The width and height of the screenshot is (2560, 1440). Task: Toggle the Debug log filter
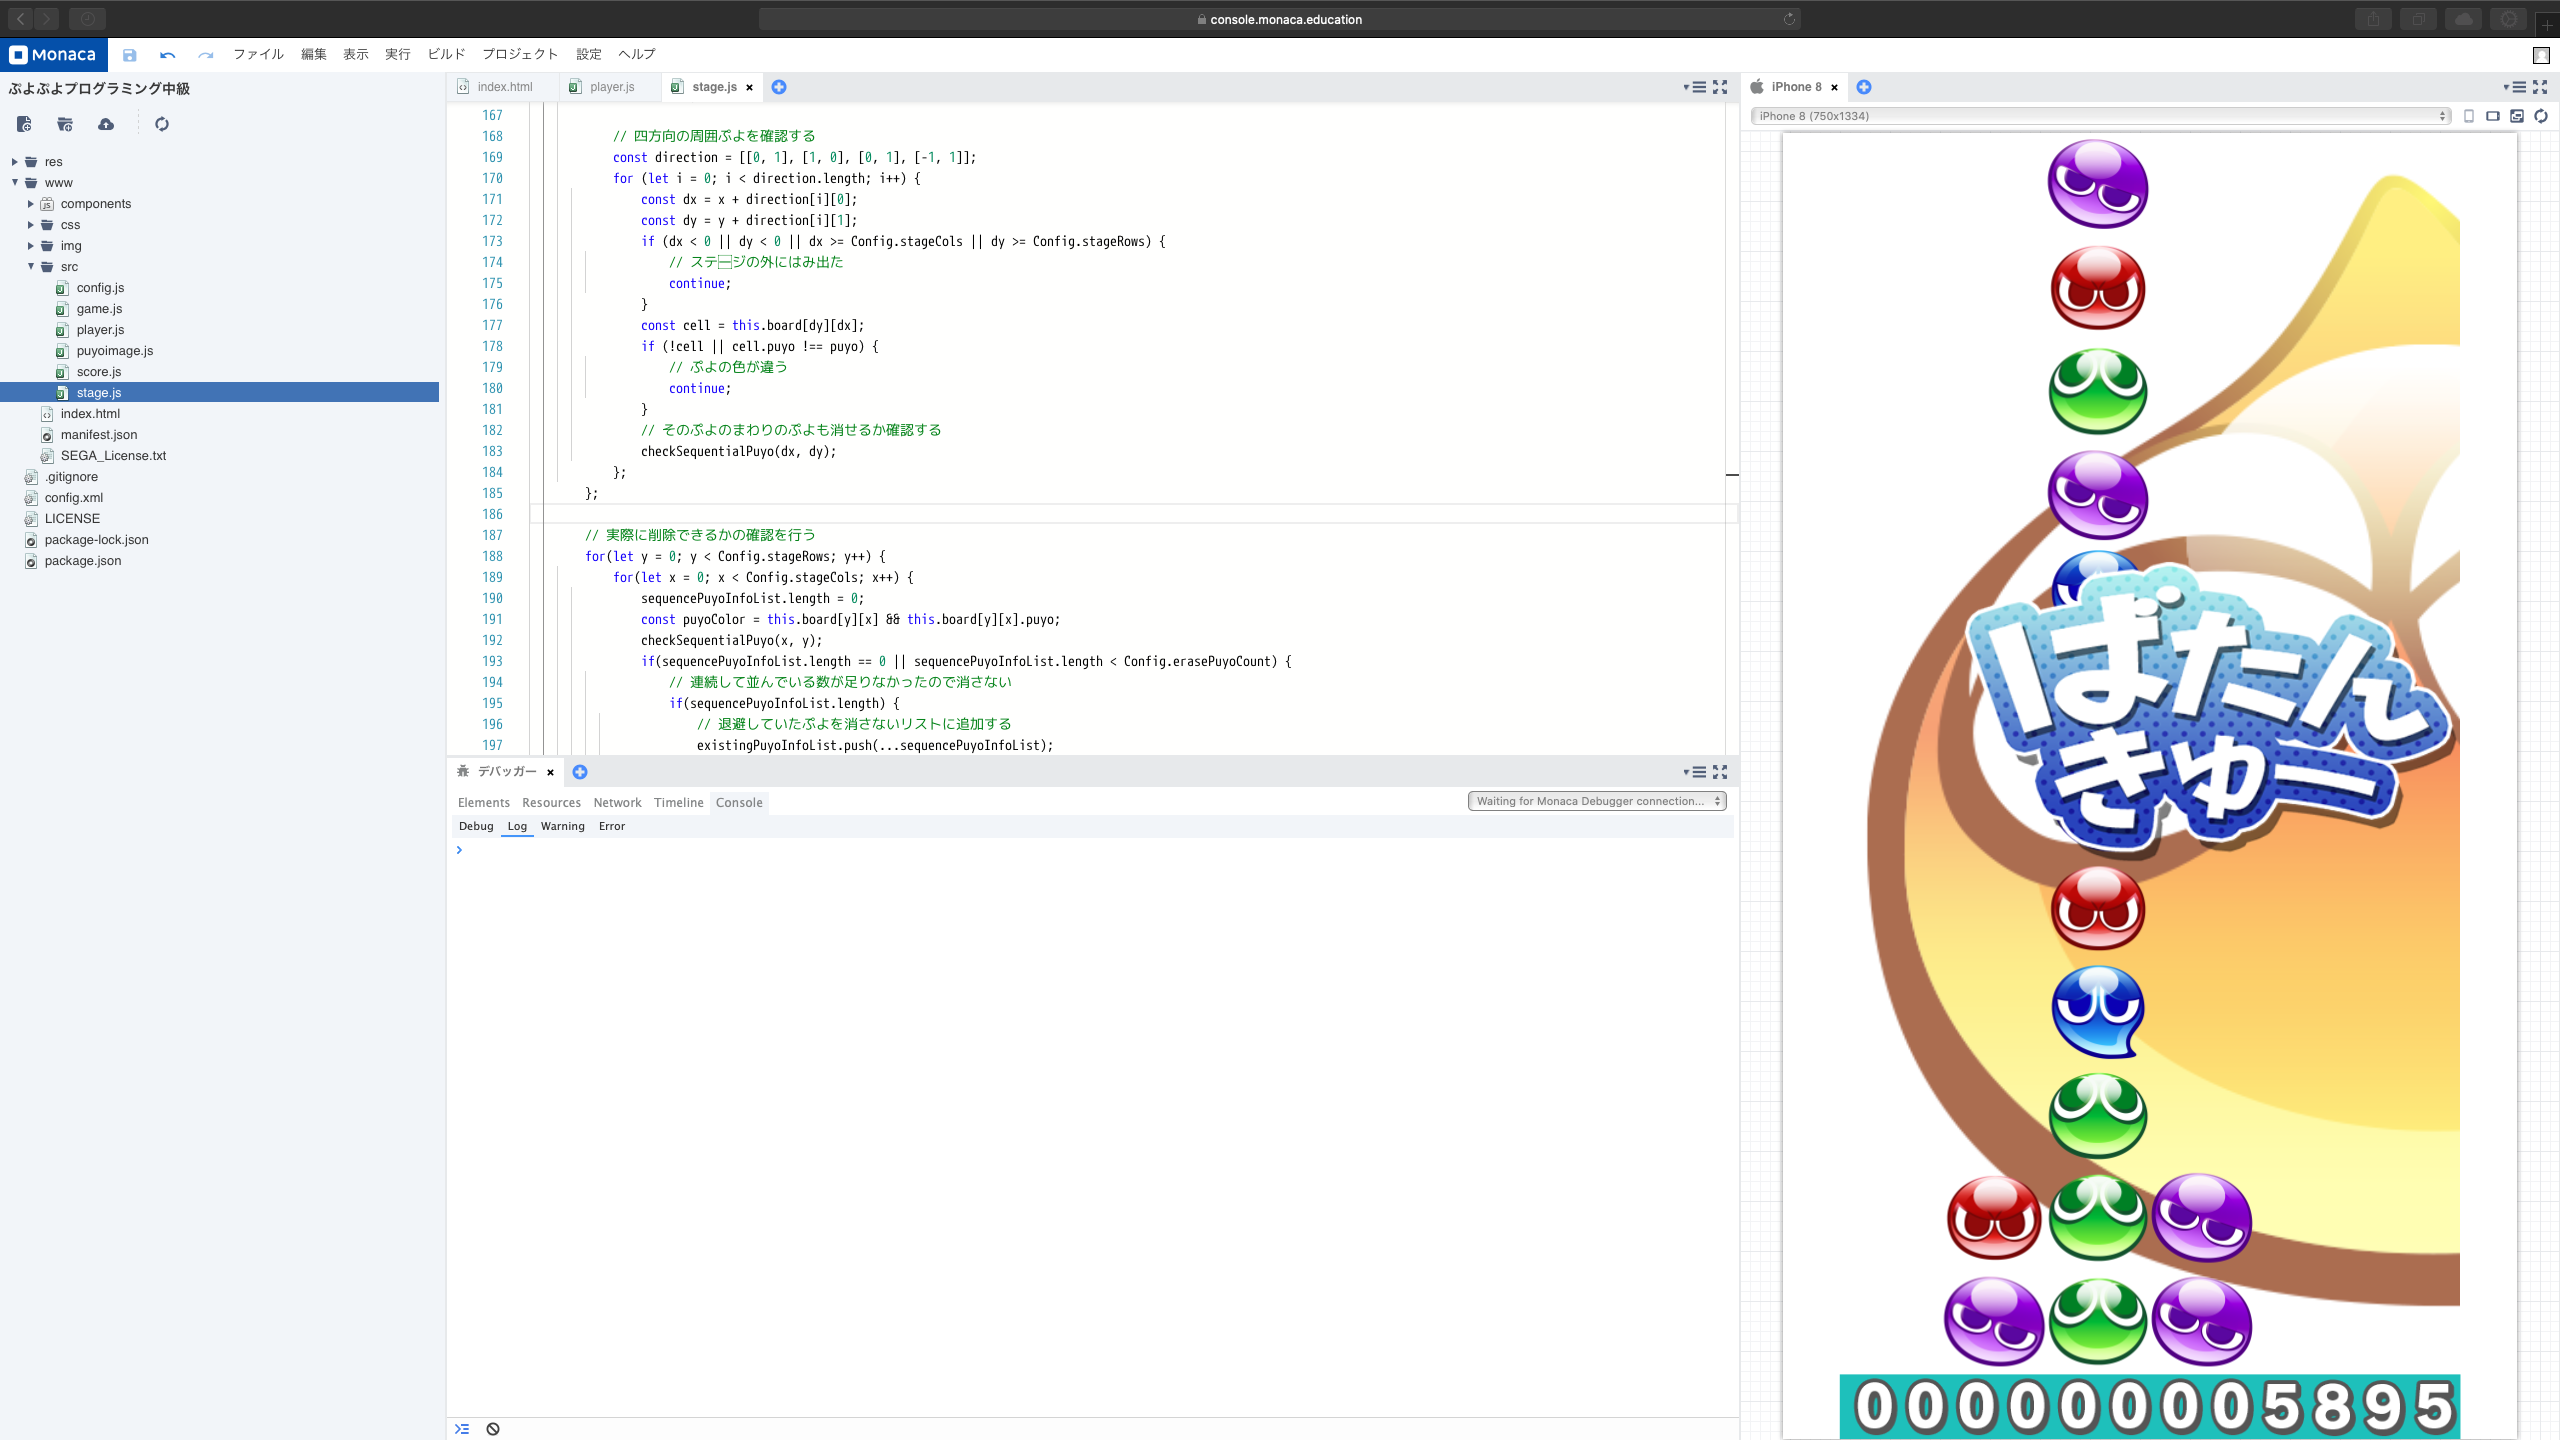476,826
